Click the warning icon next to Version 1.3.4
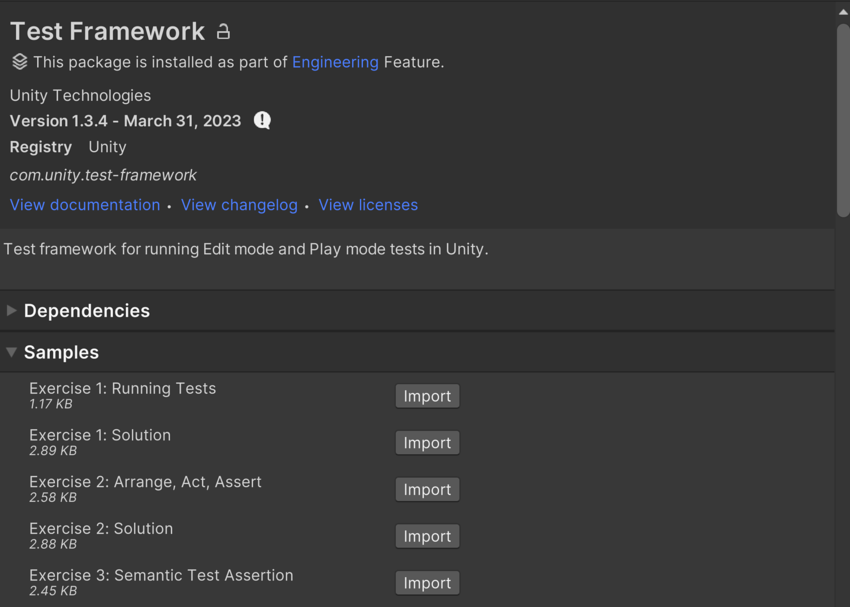 261,120
